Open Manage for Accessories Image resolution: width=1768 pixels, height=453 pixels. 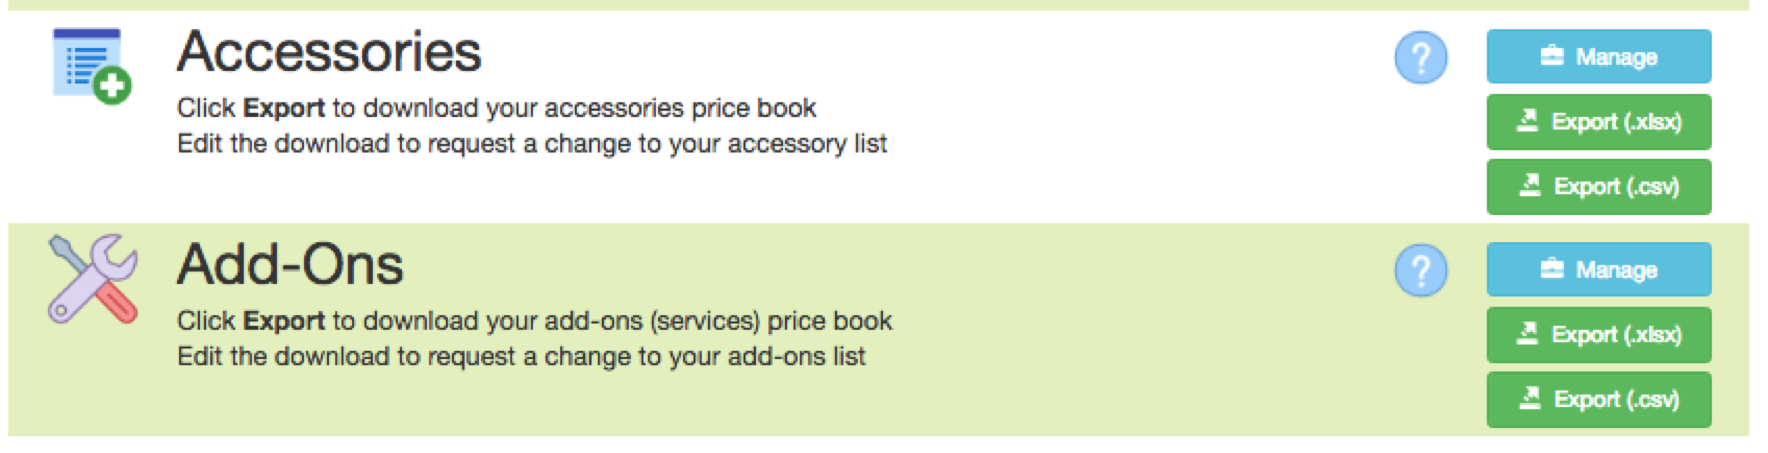(1598, 56)
